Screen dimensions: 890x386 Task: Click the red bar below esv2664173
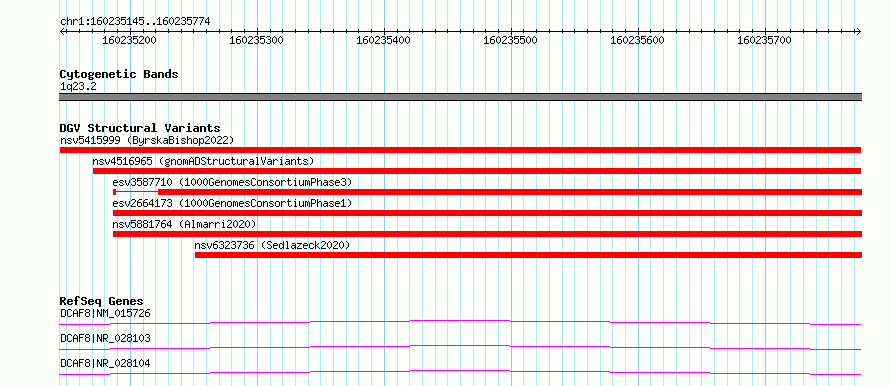click(x=488, y=213)
